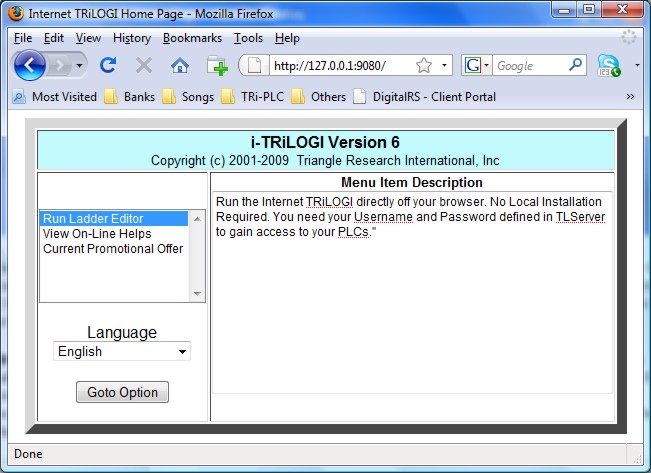Open the back/forward history dropdown arrow
The width and height of the screenshot is (651, 473).
coord(79,65)
